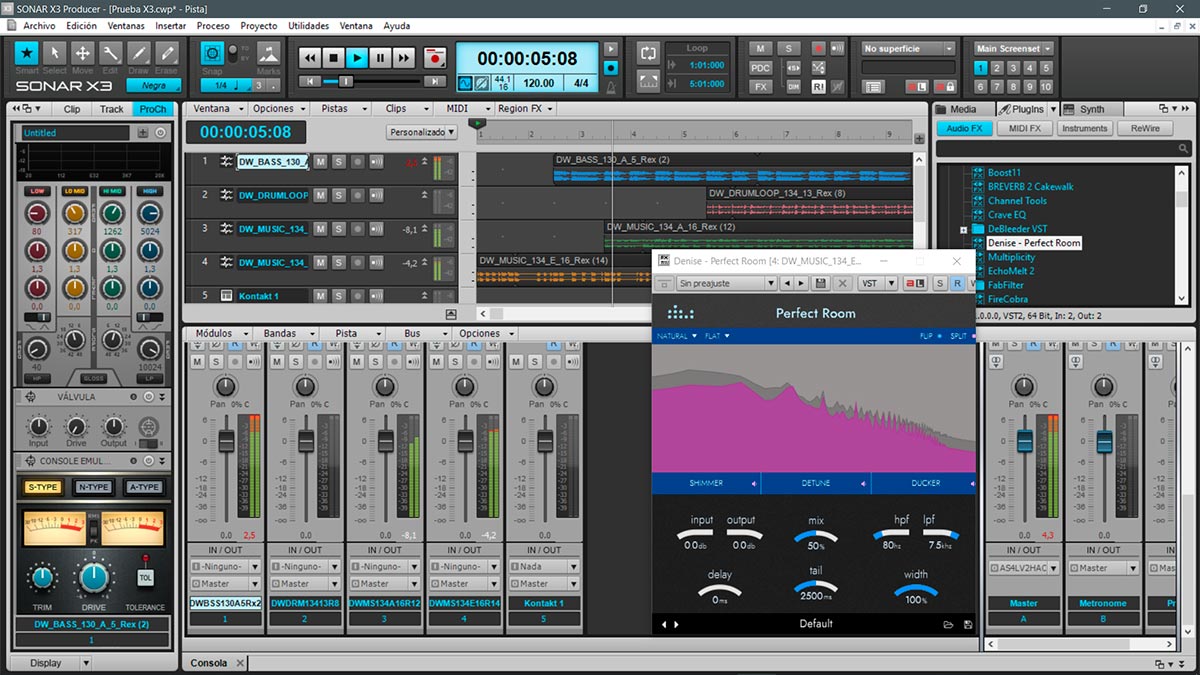This screenshot has width=1200, height=675.
Task: Stop playback in the transport
Action: pyautogui.click(x=334, y=58)
